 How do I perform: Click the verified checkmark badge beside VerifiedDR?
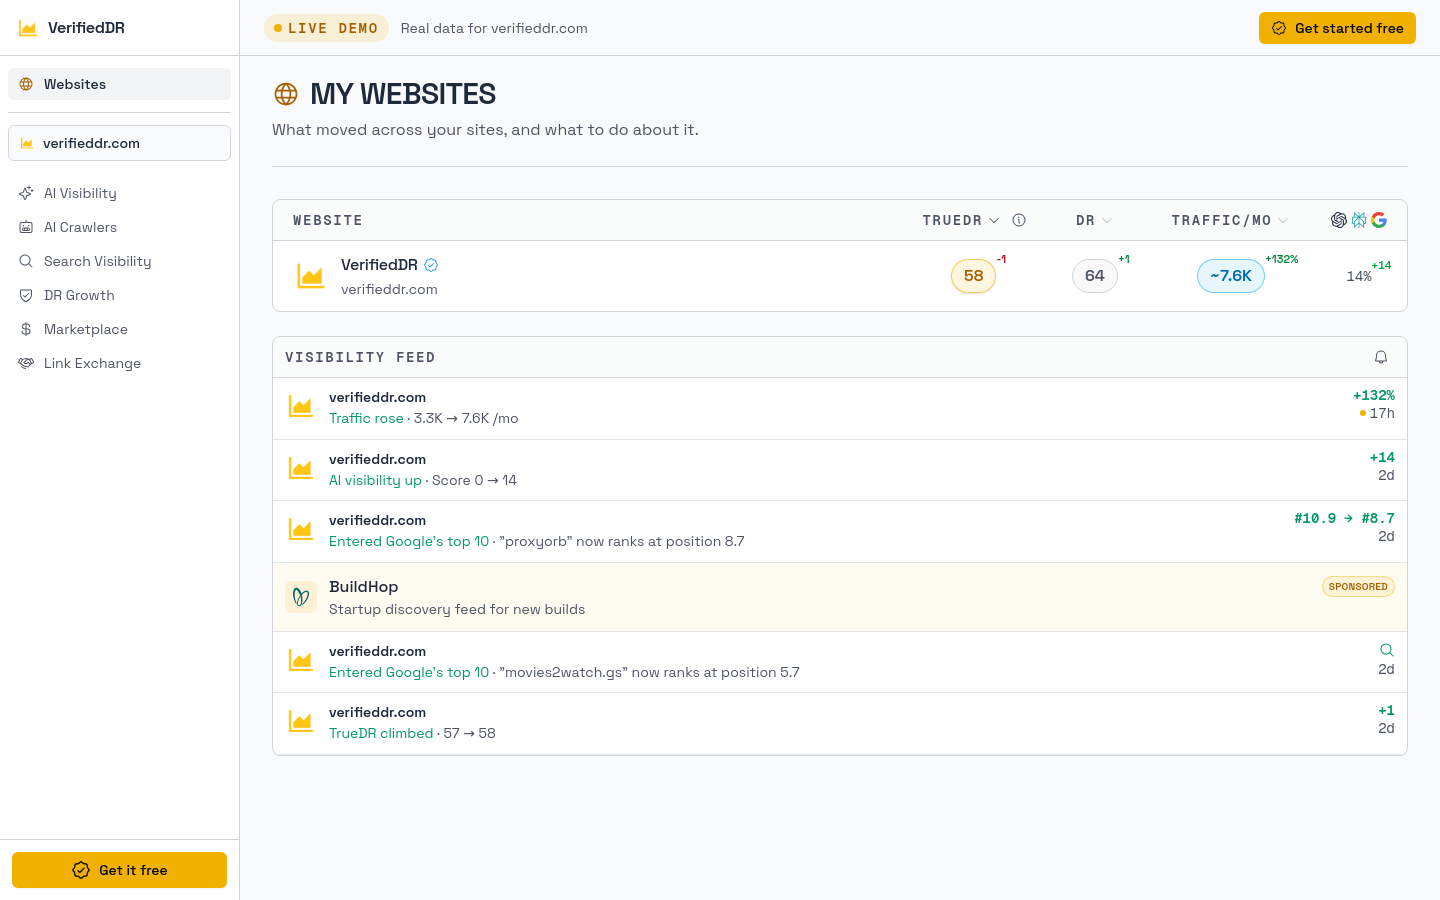tap(431, 265)
